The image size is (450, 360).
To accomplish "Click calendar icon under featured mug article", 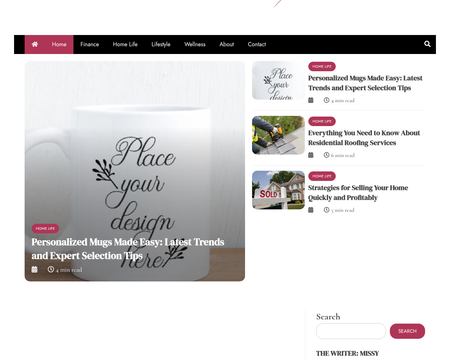I will click(x=34, y=269).
